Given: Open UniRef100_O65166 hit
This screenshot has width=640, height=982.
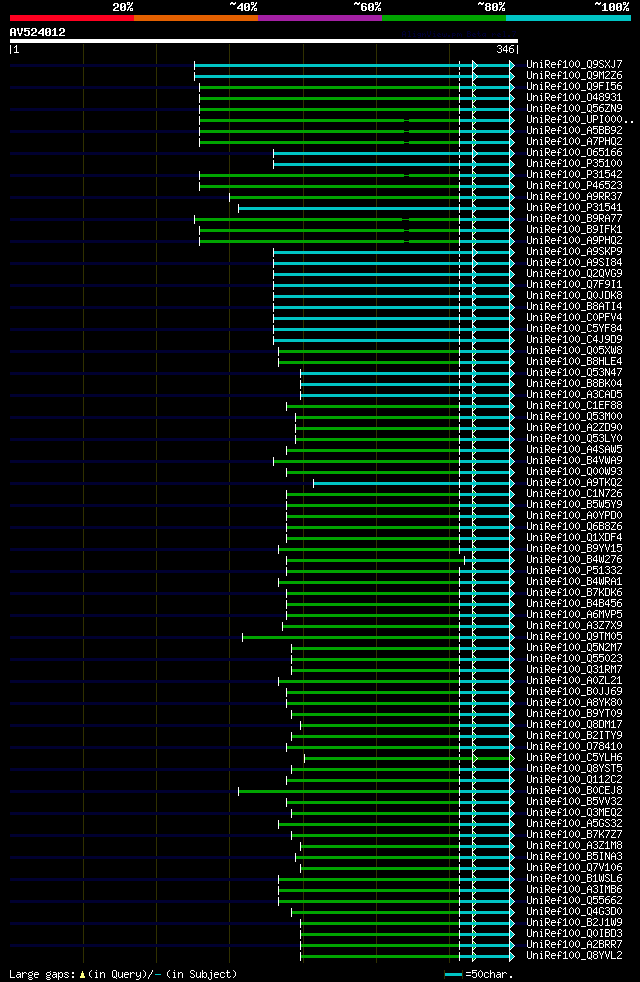Looking at the screenshot, I should click(574, 153).
